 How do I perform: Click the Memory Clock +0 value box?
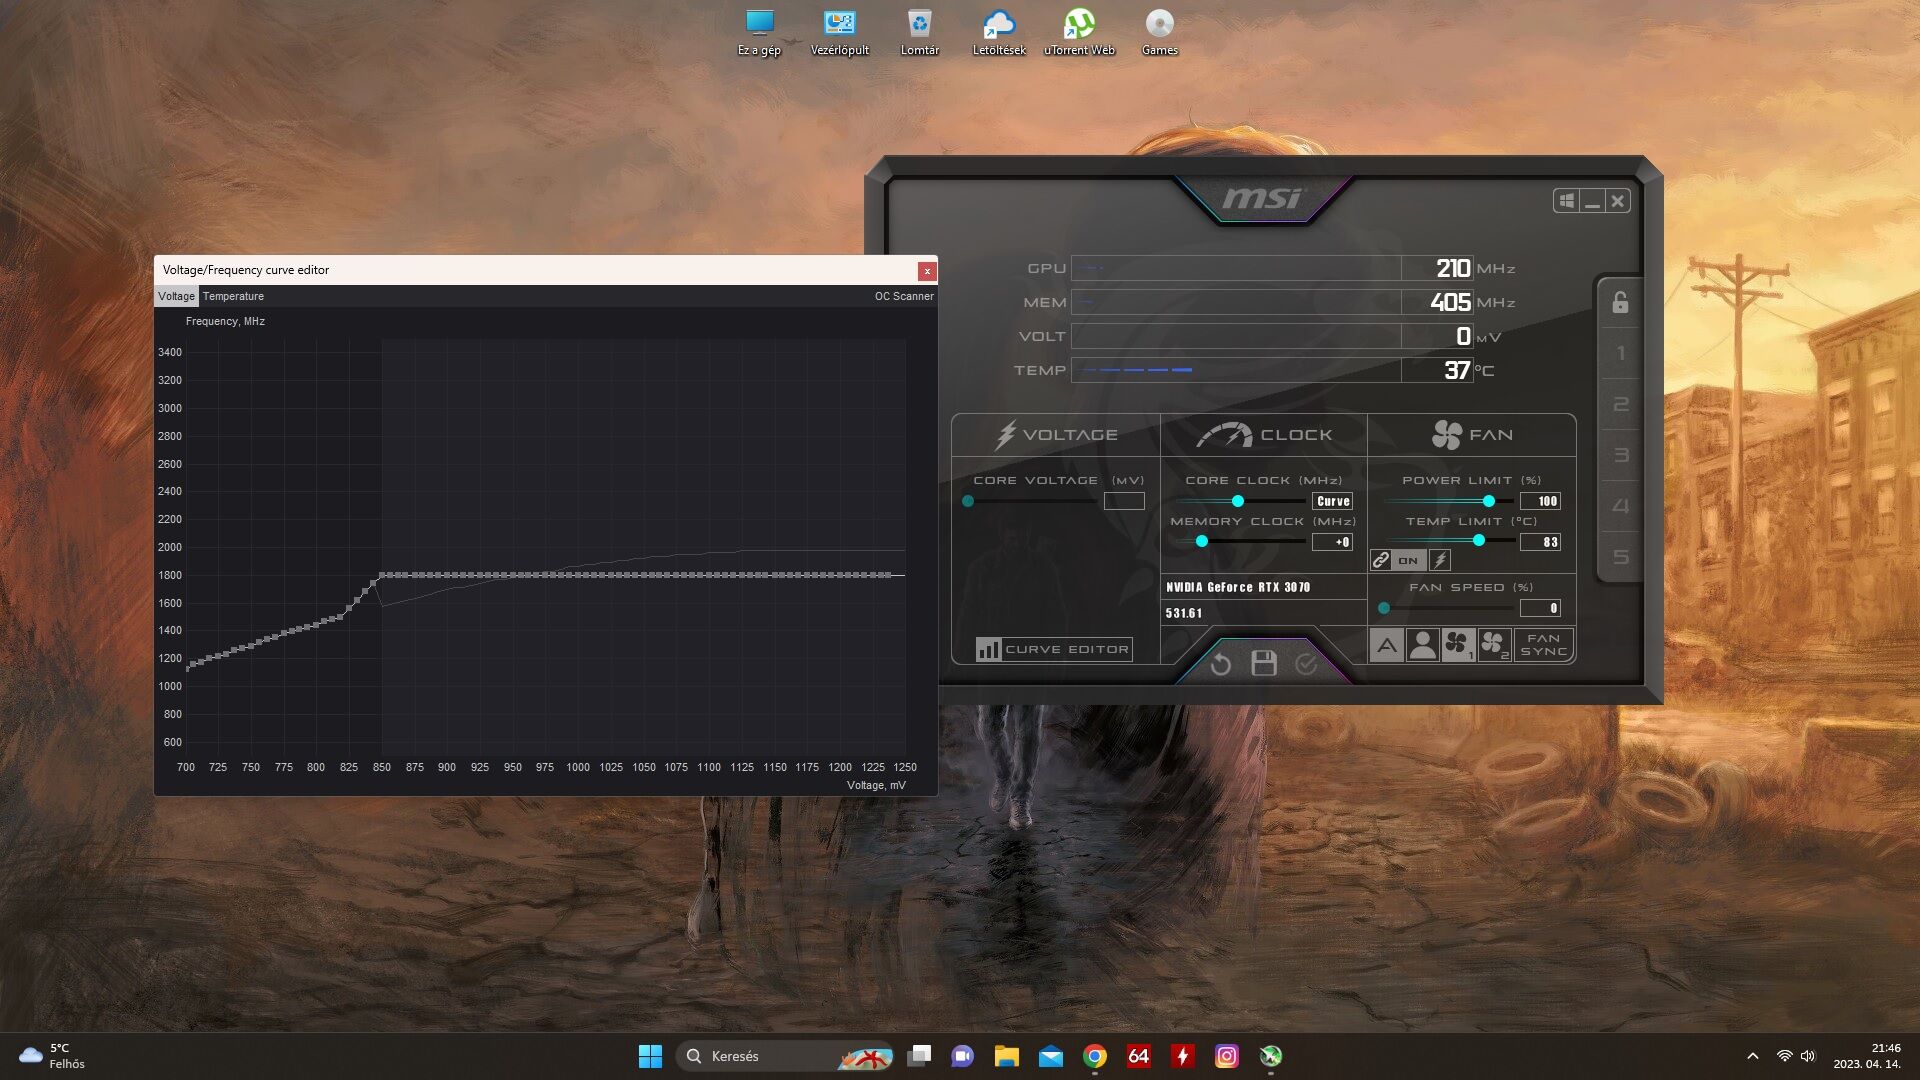1333,542
